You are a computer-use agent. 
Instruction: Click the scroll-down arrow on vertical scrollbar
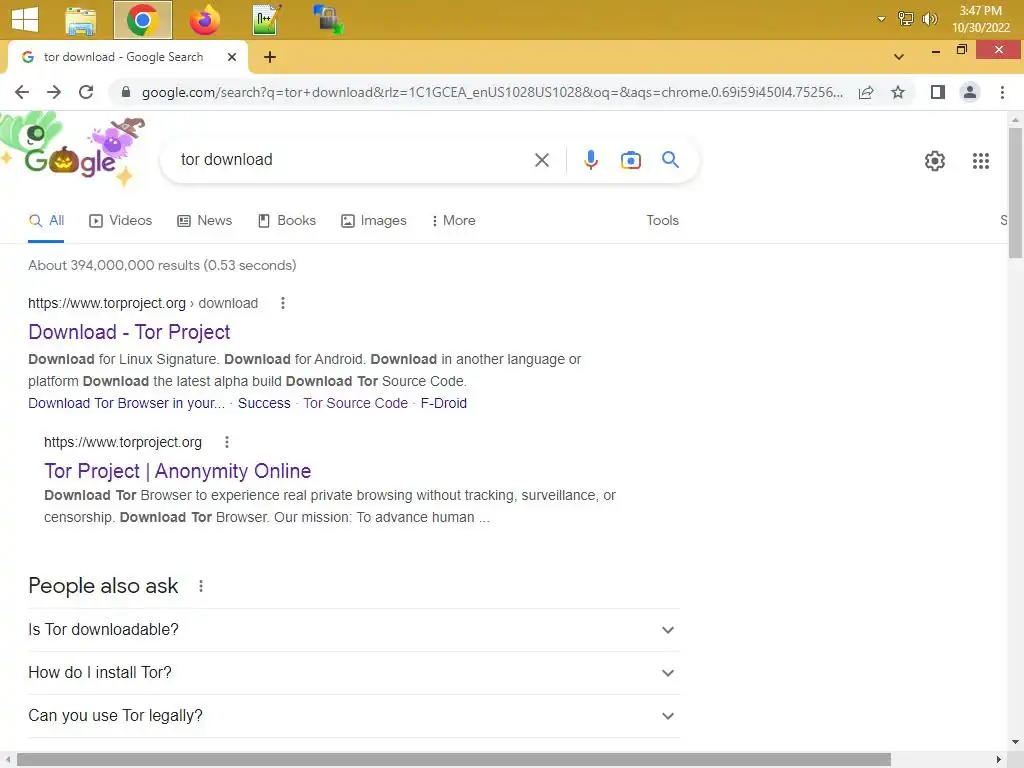(1015, 742)
